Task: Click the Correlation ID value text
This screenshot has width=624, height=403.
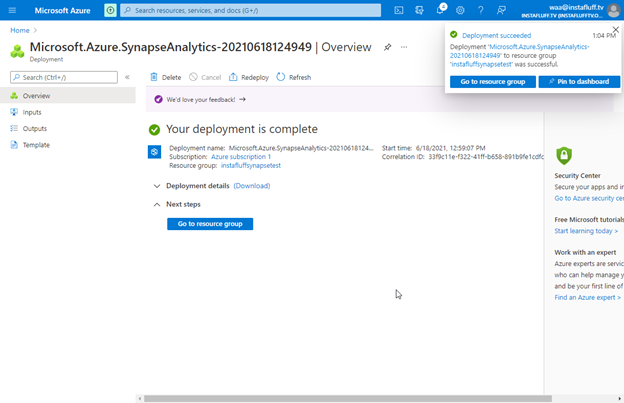Action: tap(486, 157)
